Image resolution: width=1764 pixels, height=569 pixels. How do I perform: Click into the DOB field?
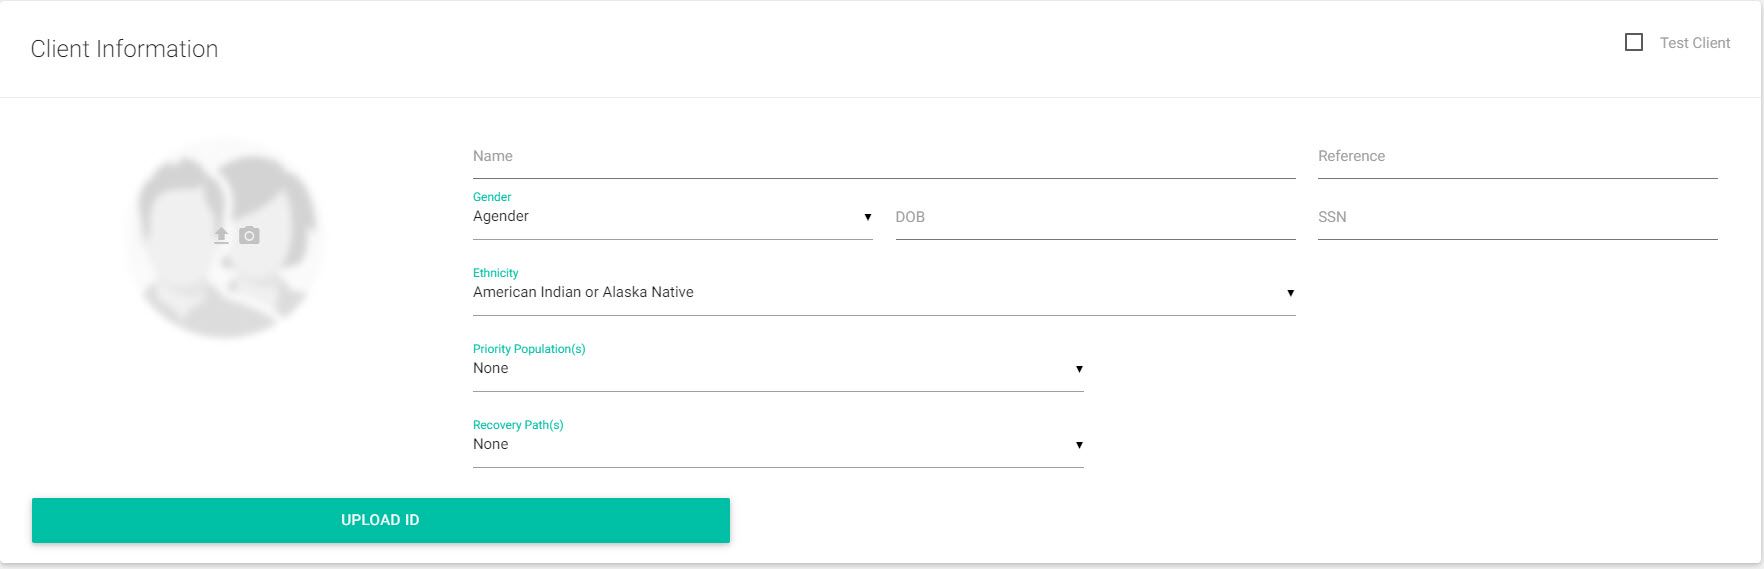pyautogui.click(x=1096, y=218)
